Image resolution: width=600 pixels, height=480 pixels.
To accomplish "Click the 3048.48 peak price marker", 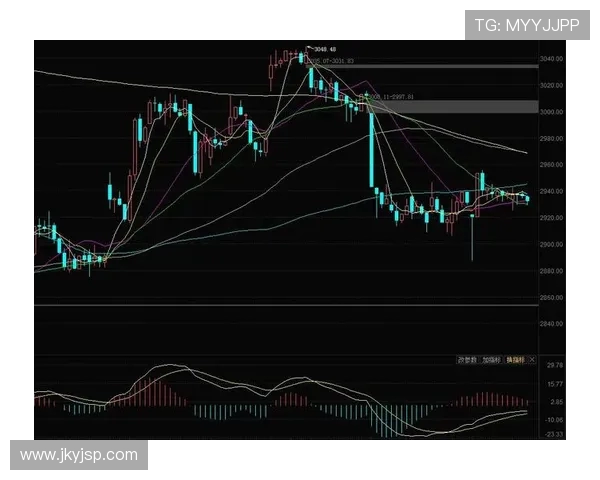I will [x=320, y=48].
